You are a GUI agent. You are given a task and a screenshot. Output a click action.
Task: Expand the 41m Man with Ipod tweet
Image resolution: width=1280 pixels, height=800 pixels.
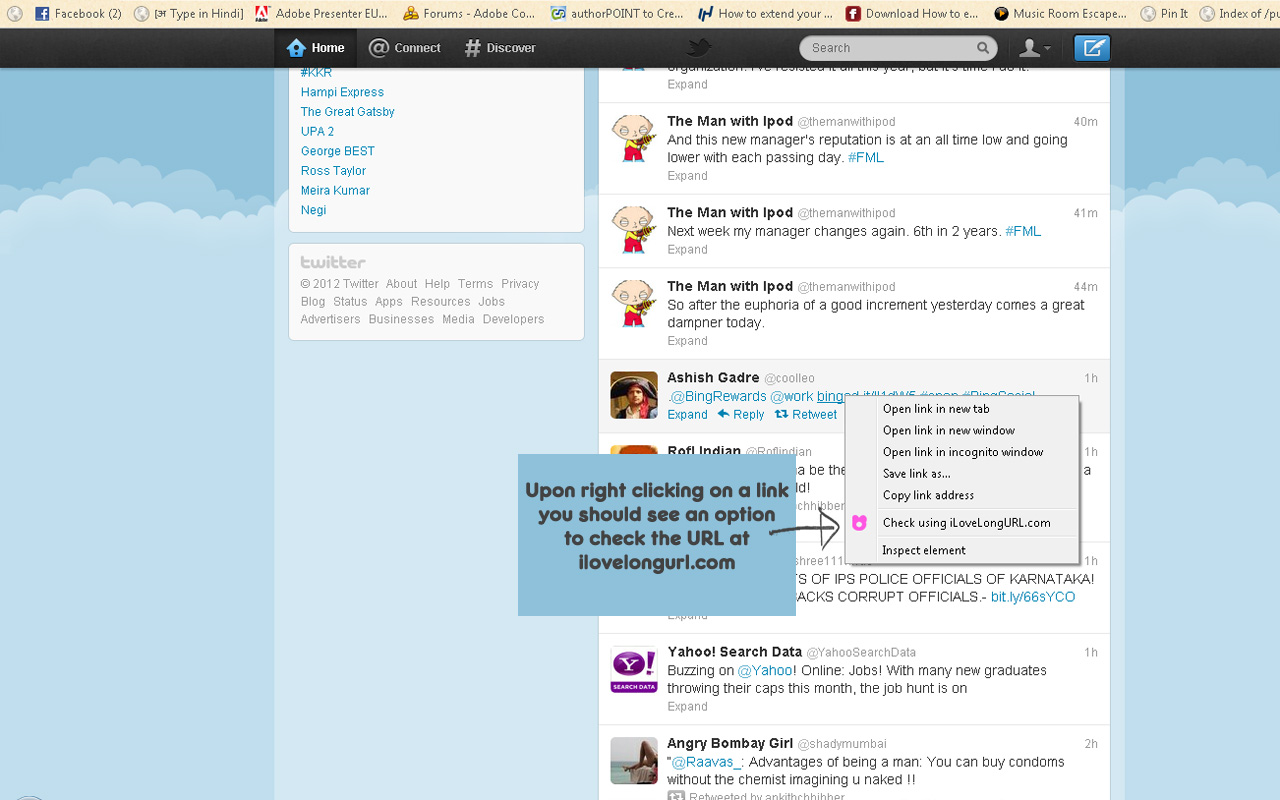pyautogui.click(x=687, y=250)
